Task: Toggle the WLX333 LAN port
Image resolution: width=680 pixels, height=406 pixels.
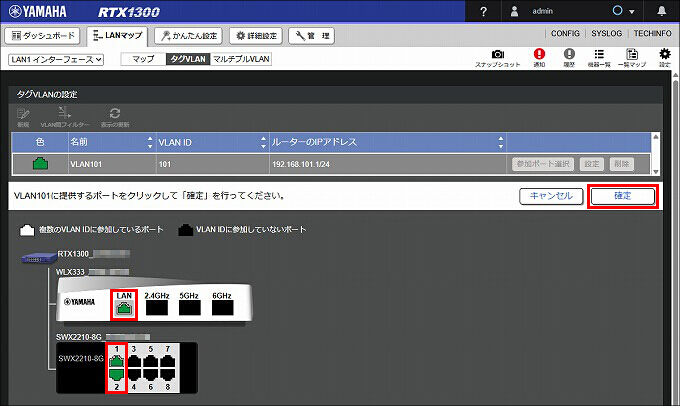Action: click(x=124, y=308)
